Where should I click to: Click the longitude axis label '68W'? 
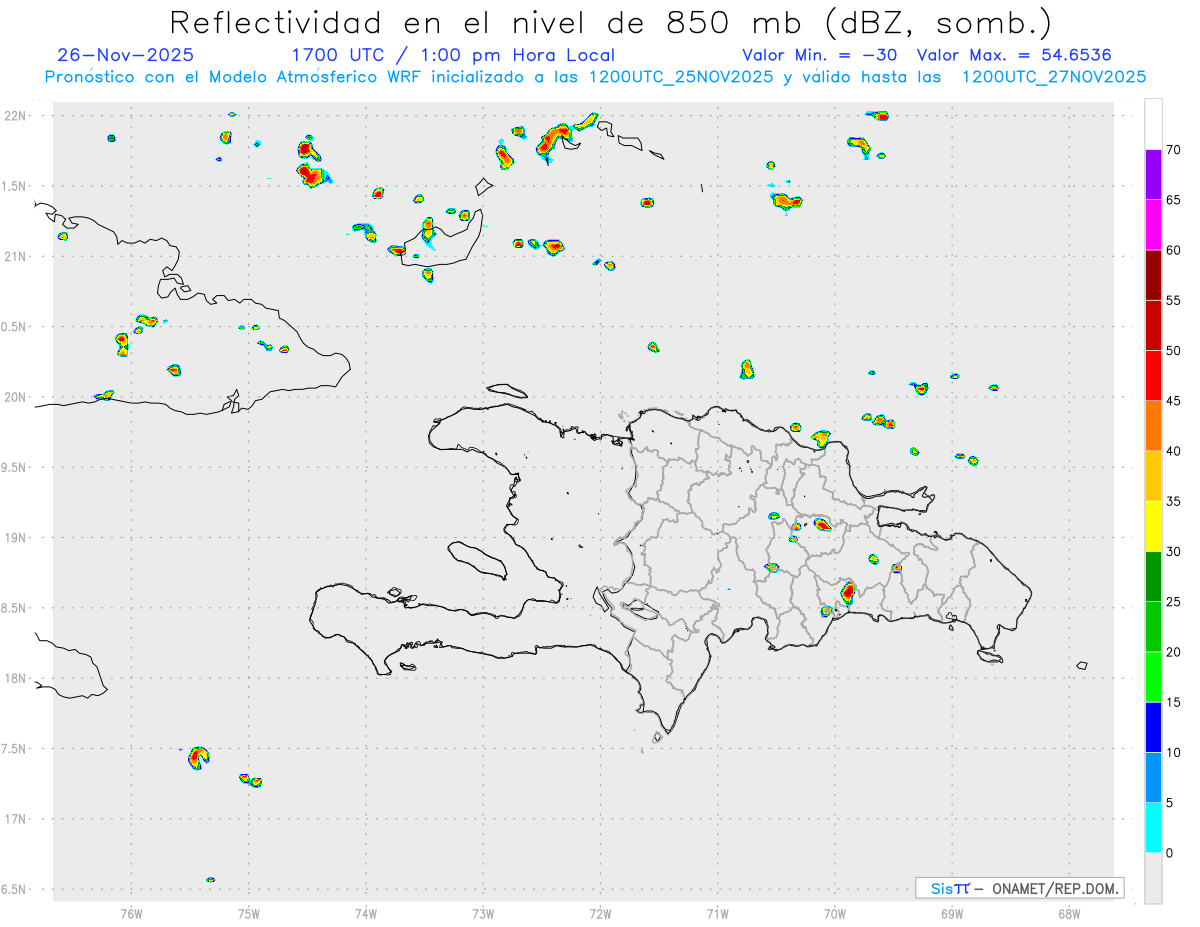[1069, 914]
